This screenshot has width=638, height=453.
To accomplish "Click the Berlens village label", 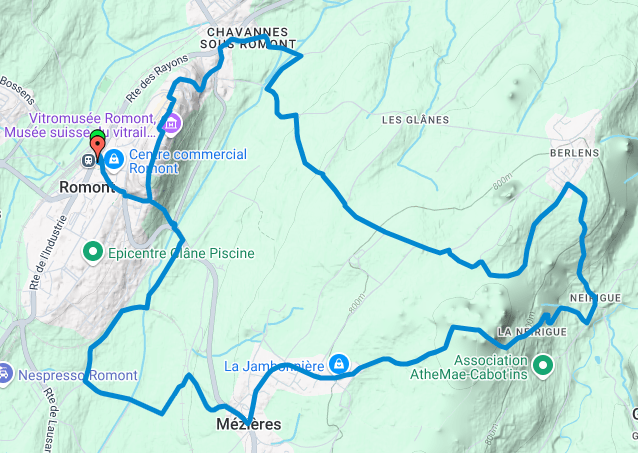I will [x=575, y=153].
